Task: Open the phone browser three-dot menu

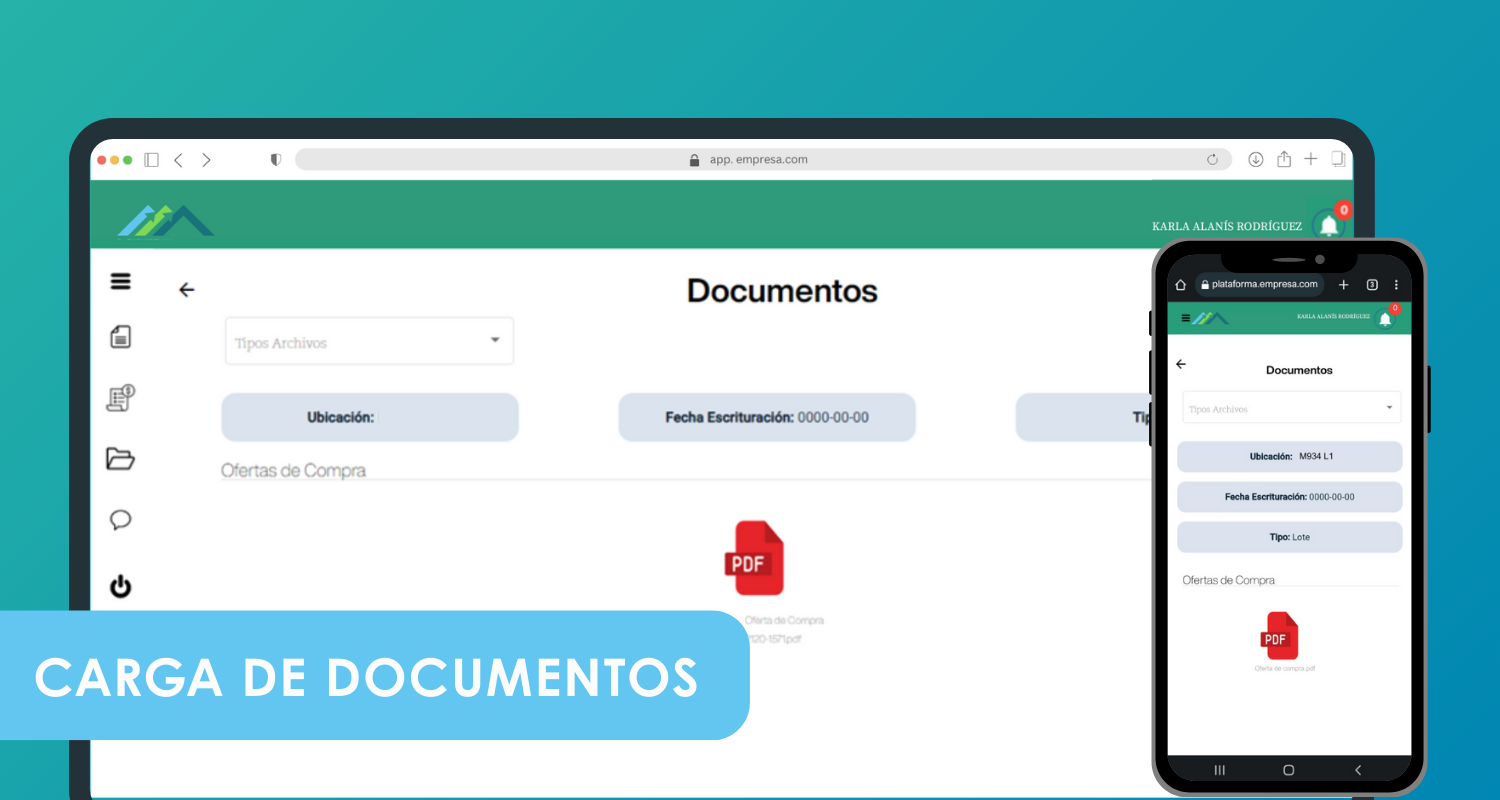Action: [1396, 285]
